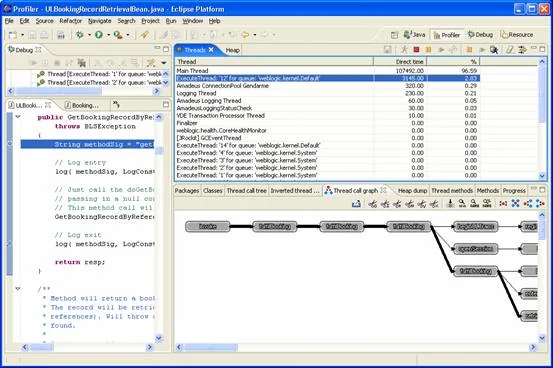Close the Threads tab
This screenshot has height=368, width=553.
[x=211, y=50]
